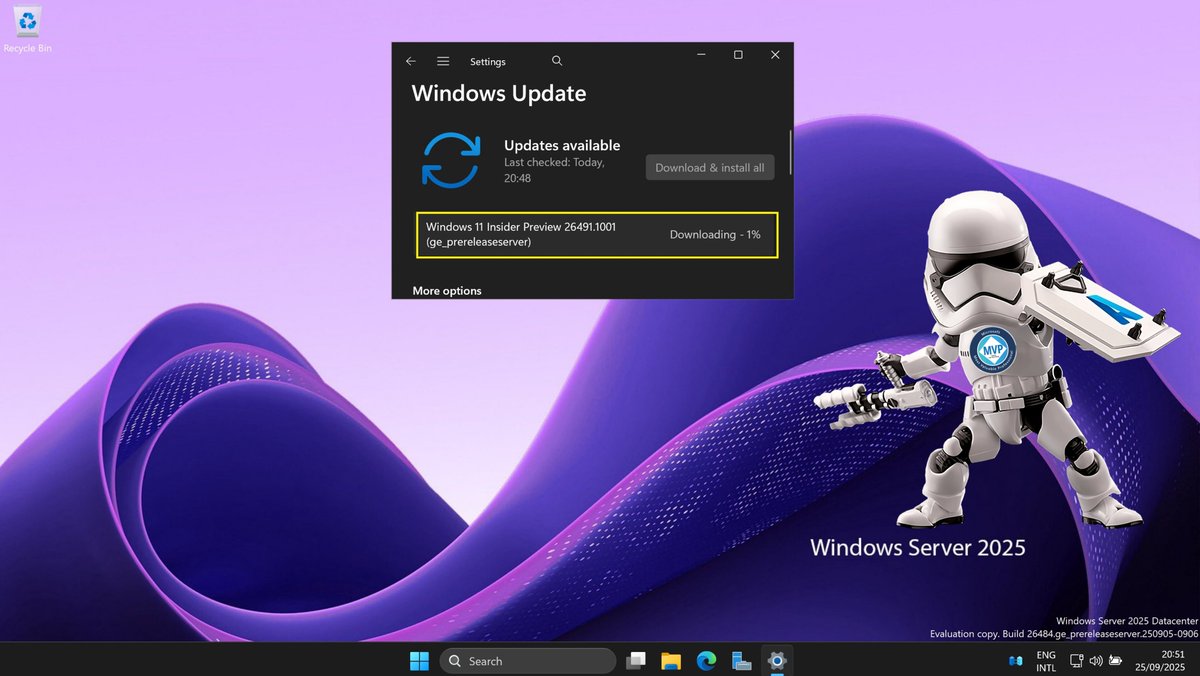
Task: Launch Microsoft Edge from the taskbar
Action: point(706,661)
